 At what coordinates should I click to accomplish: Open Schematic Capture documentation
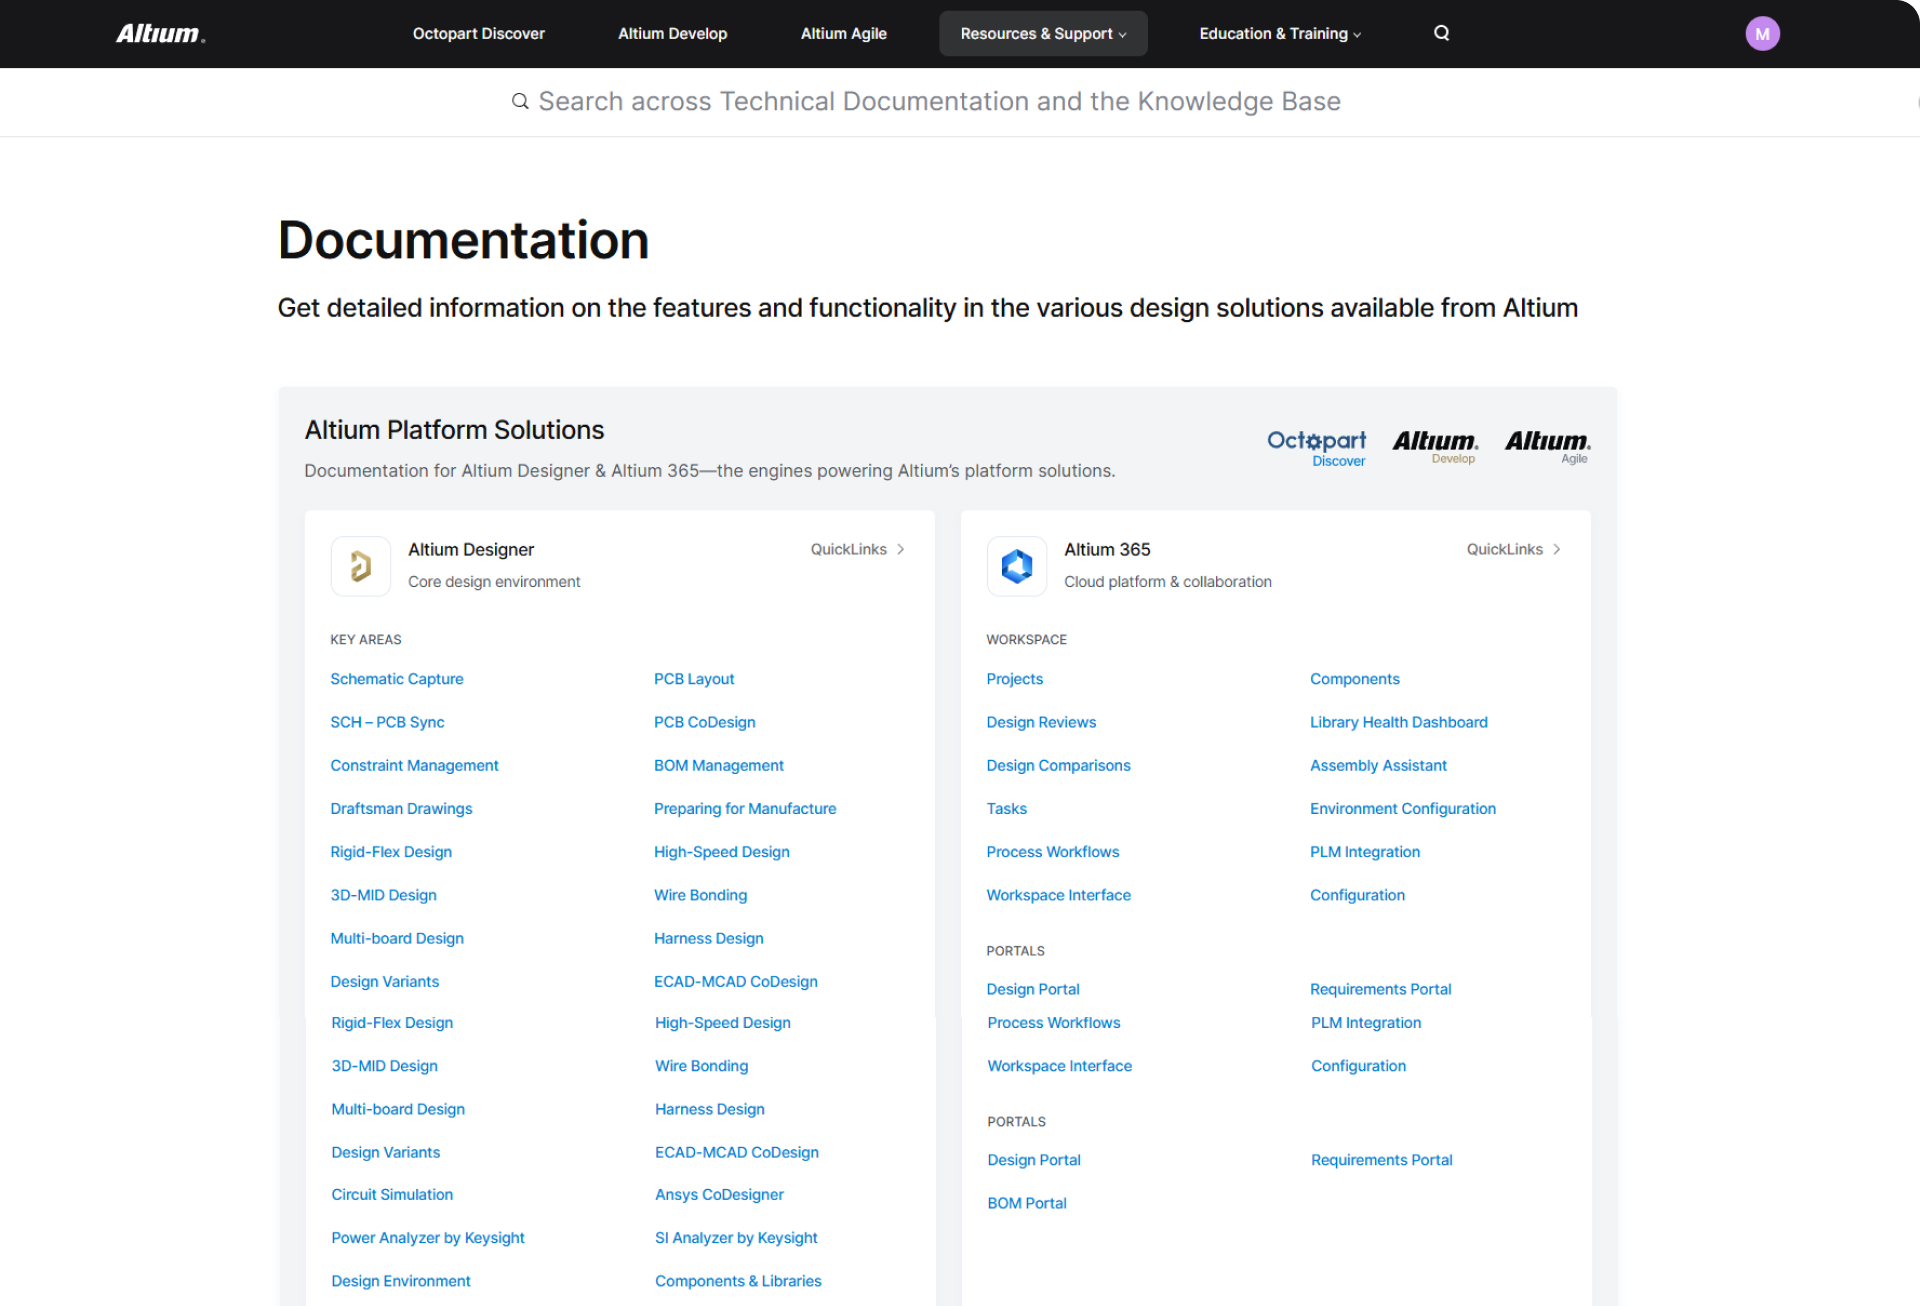(x=397, y=679)
